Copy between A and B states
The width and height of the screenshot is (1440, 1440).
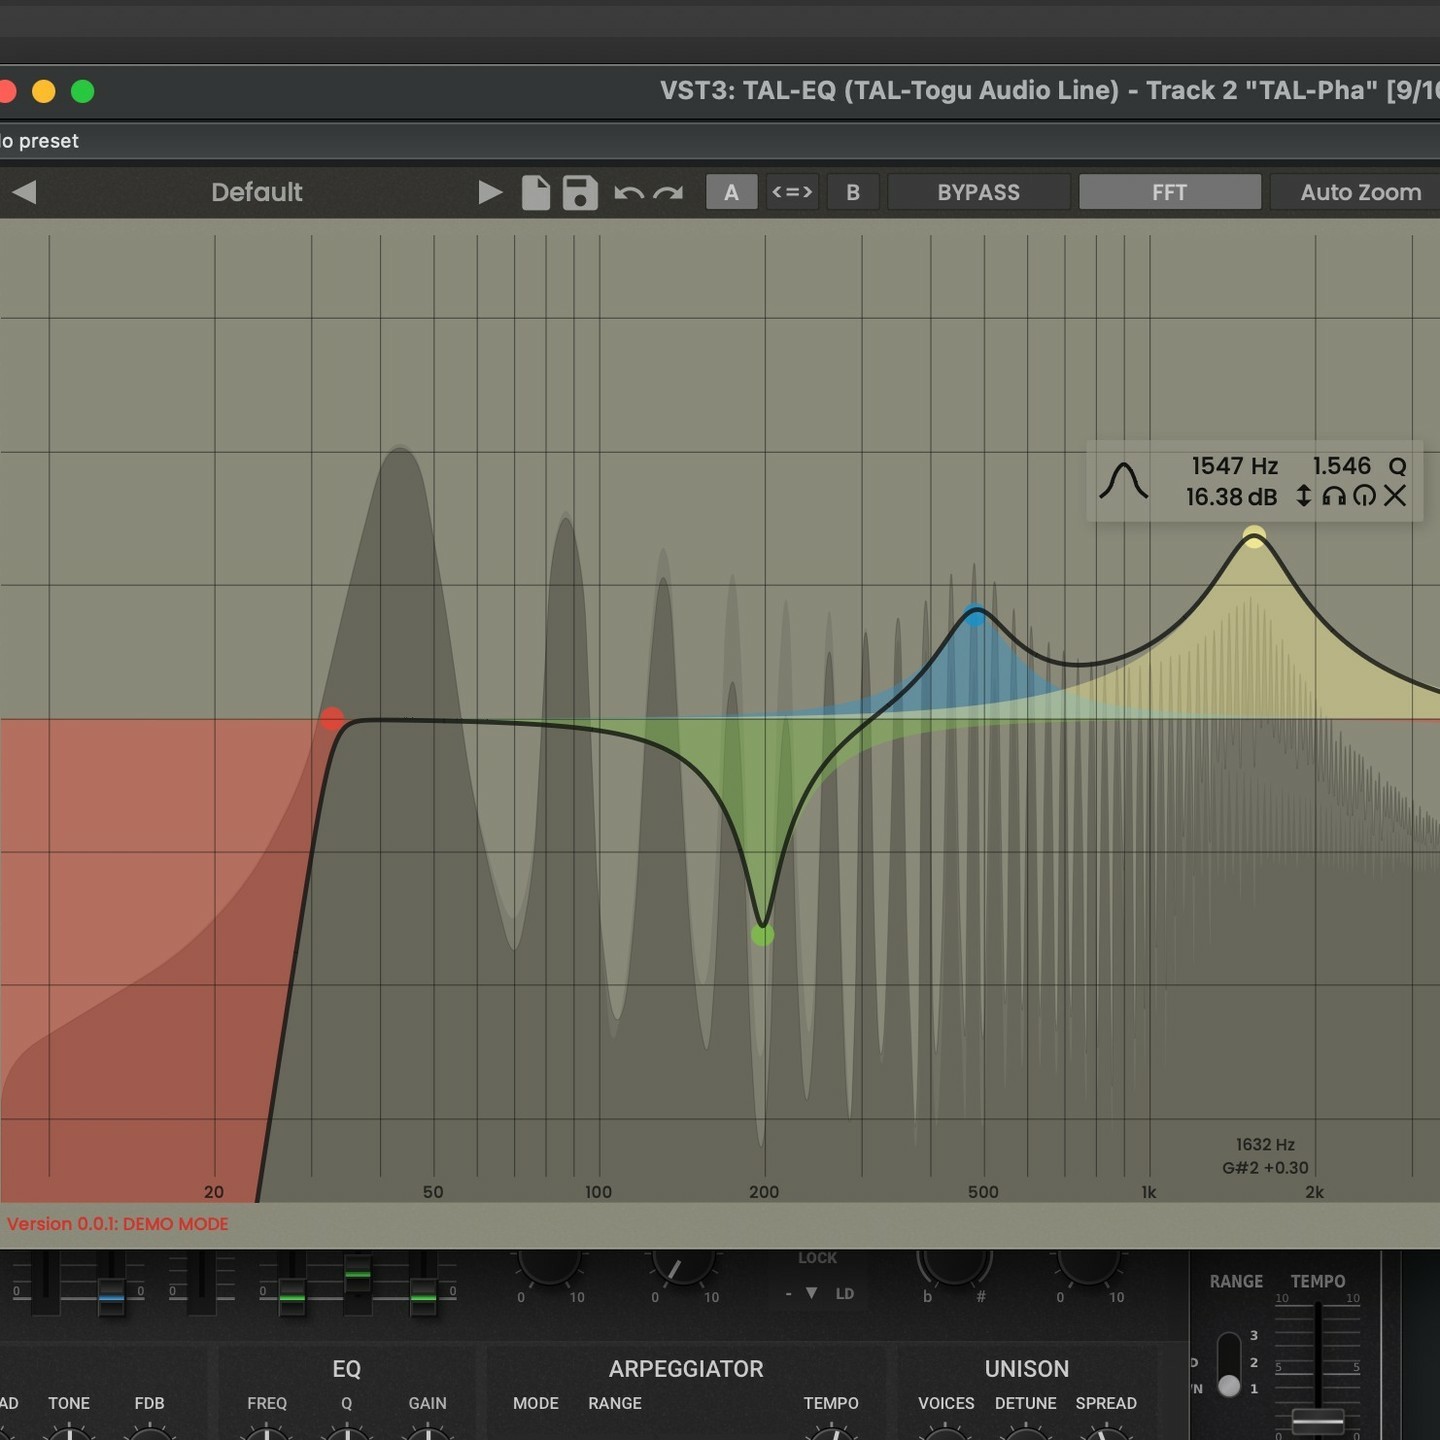tap(792, 192)
